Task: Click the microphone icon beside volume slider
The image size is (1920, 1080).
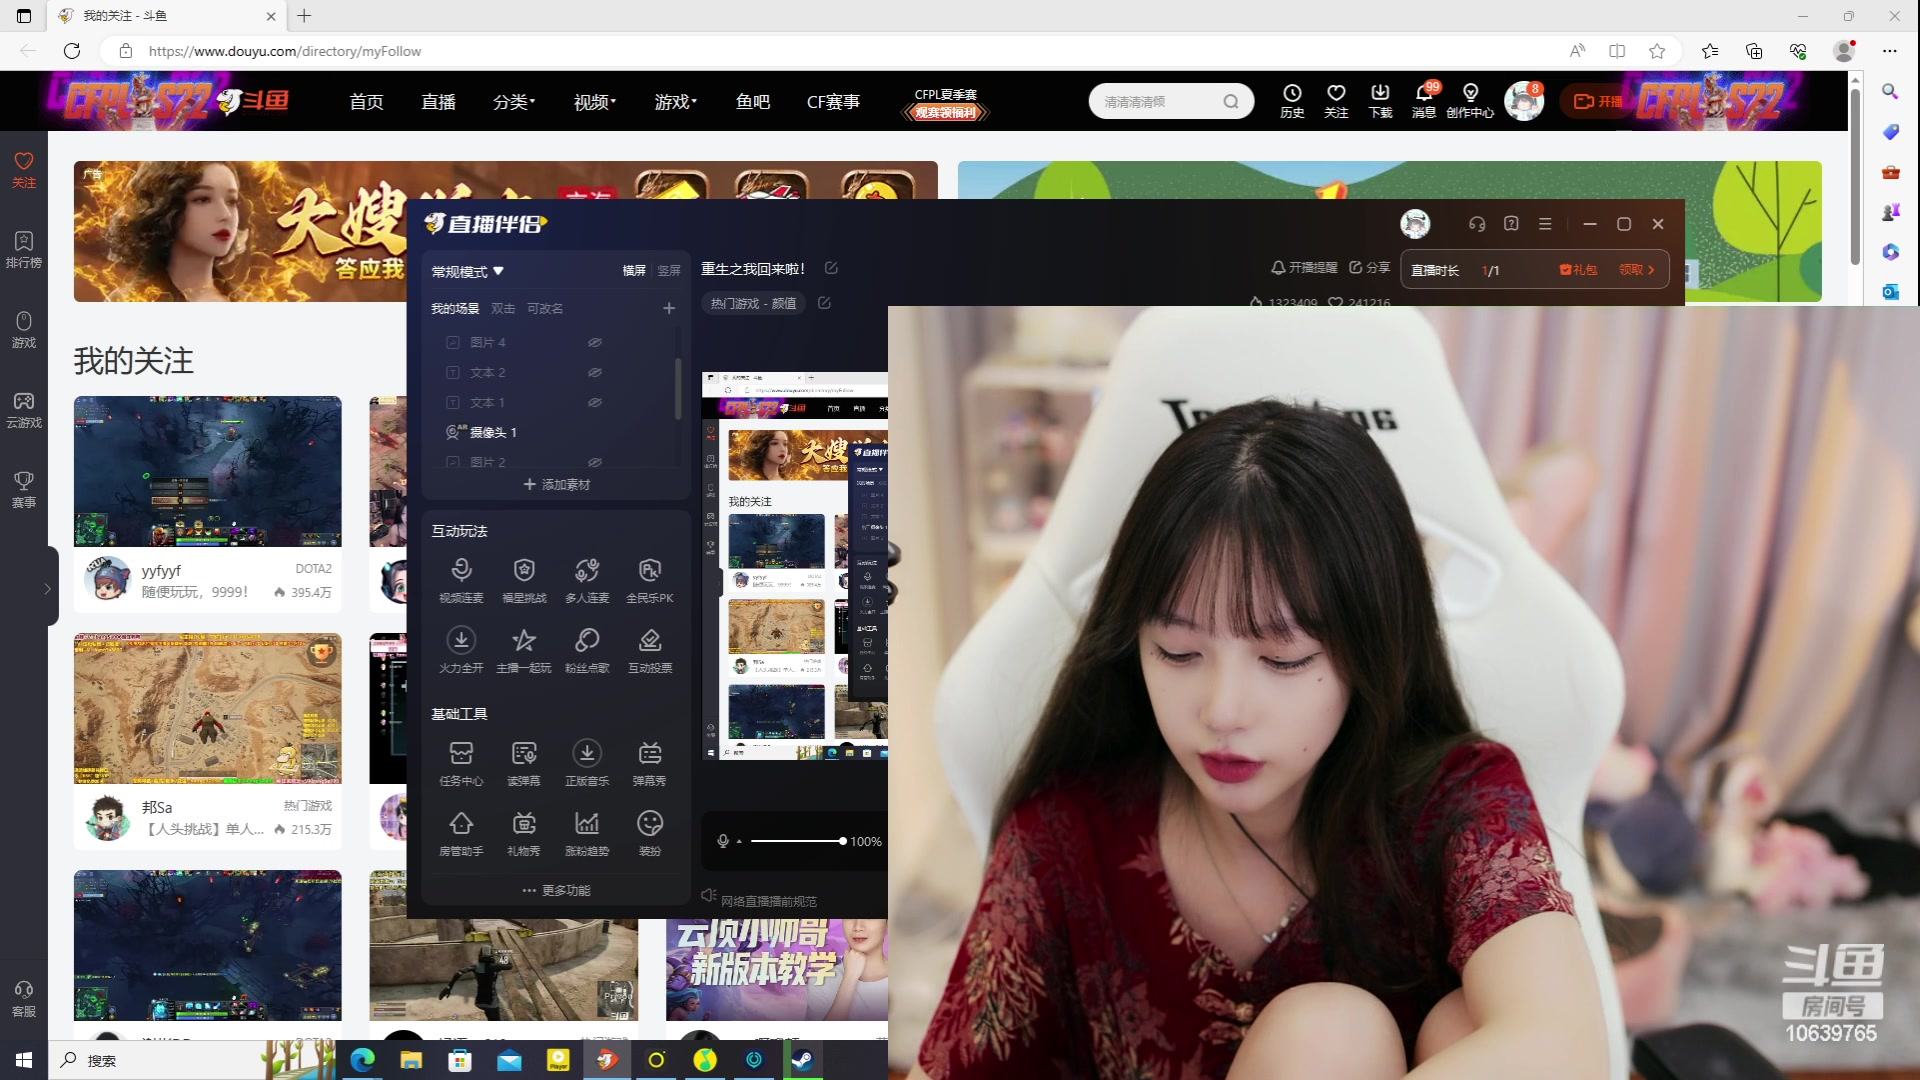Action: pos(723,841)
